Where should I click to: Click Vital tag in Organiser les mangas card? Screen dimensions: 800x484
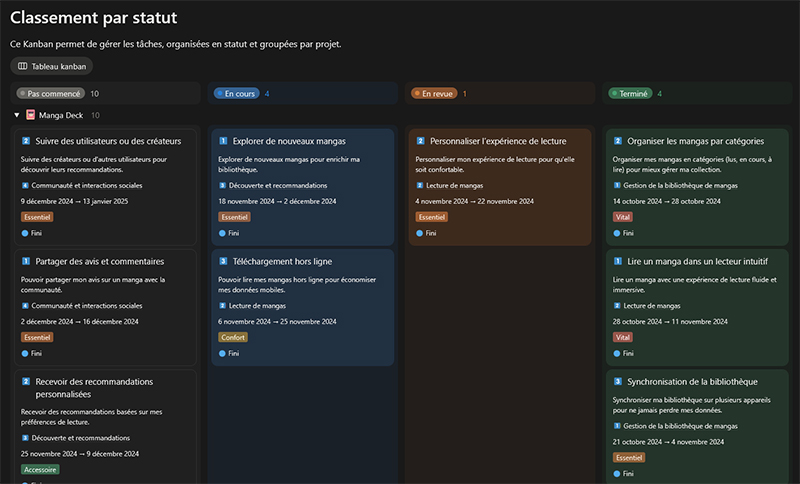tap(622, 217)
